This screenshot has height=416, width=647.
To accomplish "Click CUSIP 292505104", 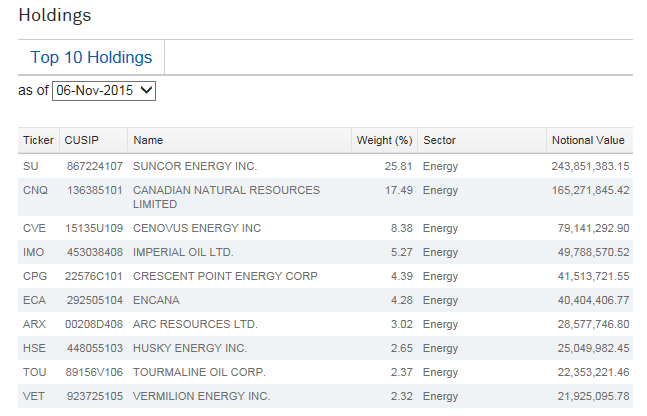I will (95, 300).
